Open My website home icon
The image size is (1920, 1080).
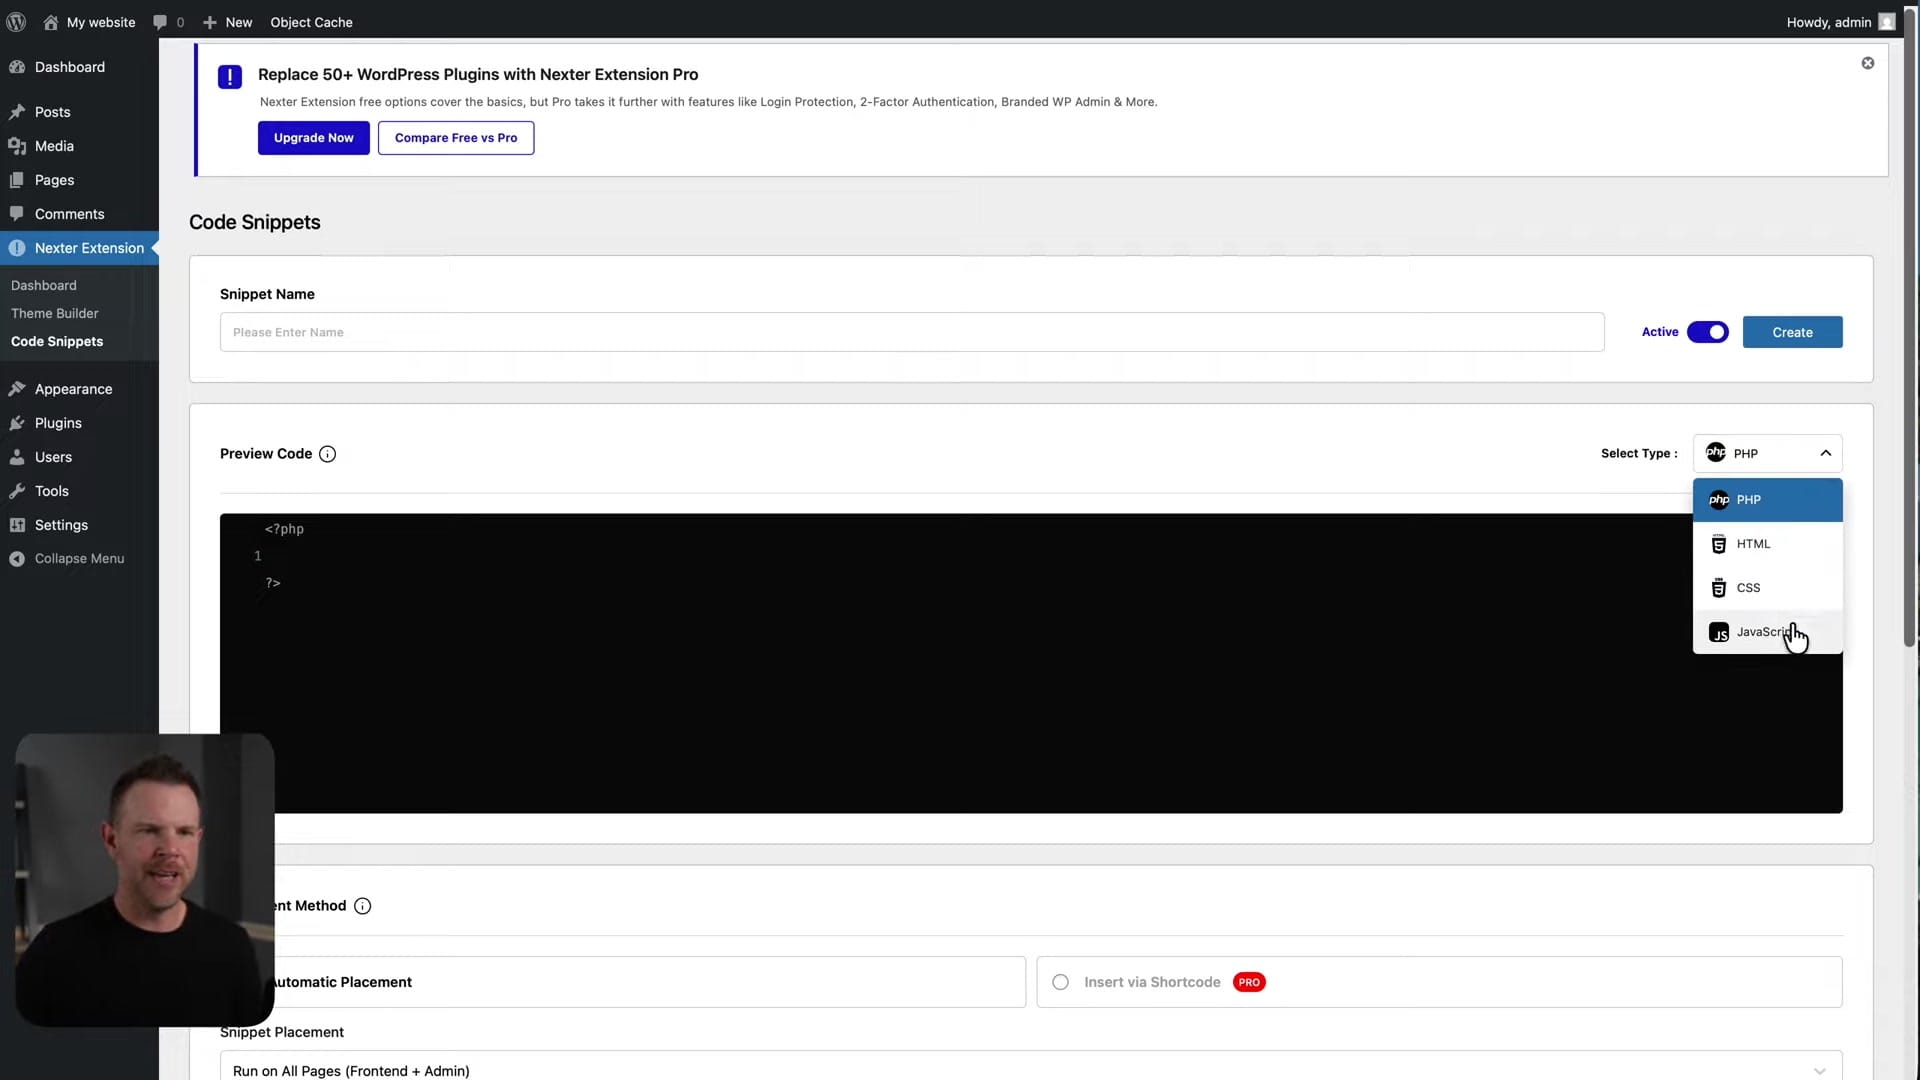pyautogui.click(x=51, y=21)
